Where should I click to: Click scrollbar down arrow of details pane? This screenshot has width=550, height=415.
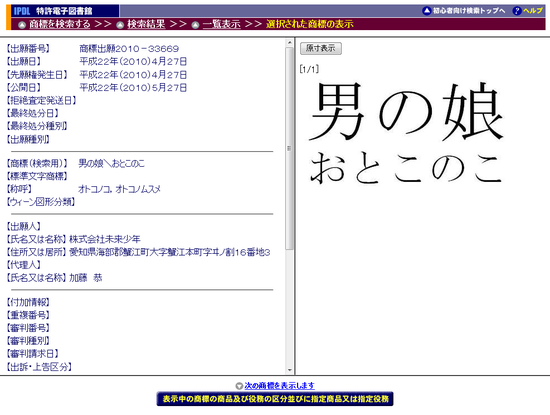click(x=289, y=370)
